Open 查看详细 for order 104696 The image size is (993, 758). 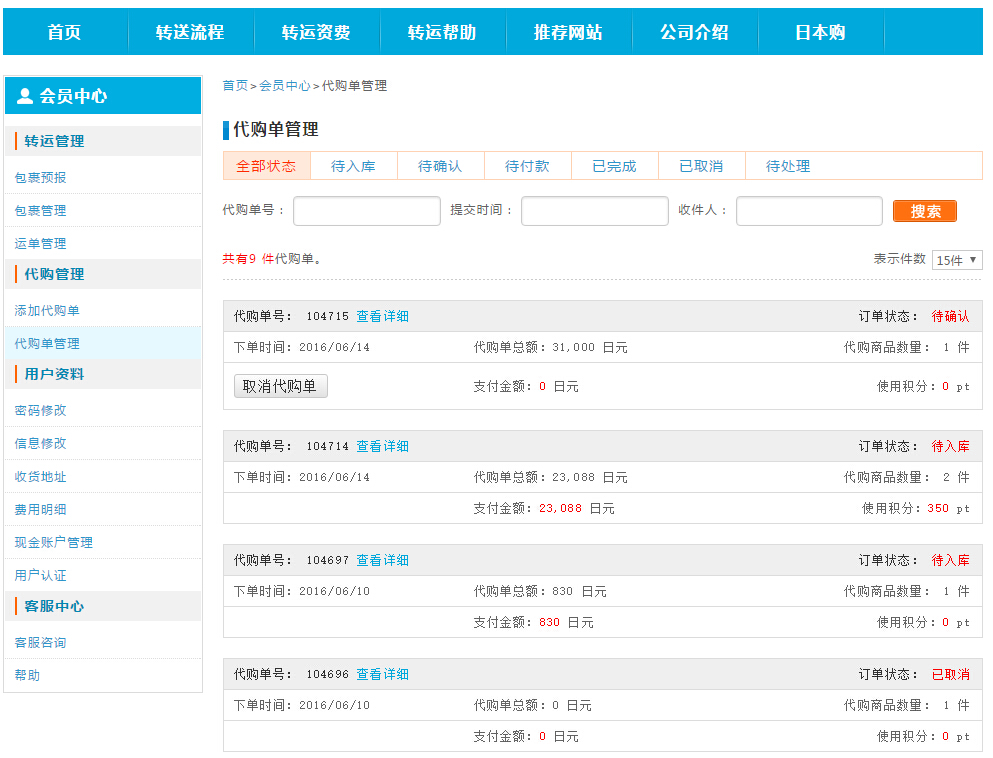pos(382,674)
